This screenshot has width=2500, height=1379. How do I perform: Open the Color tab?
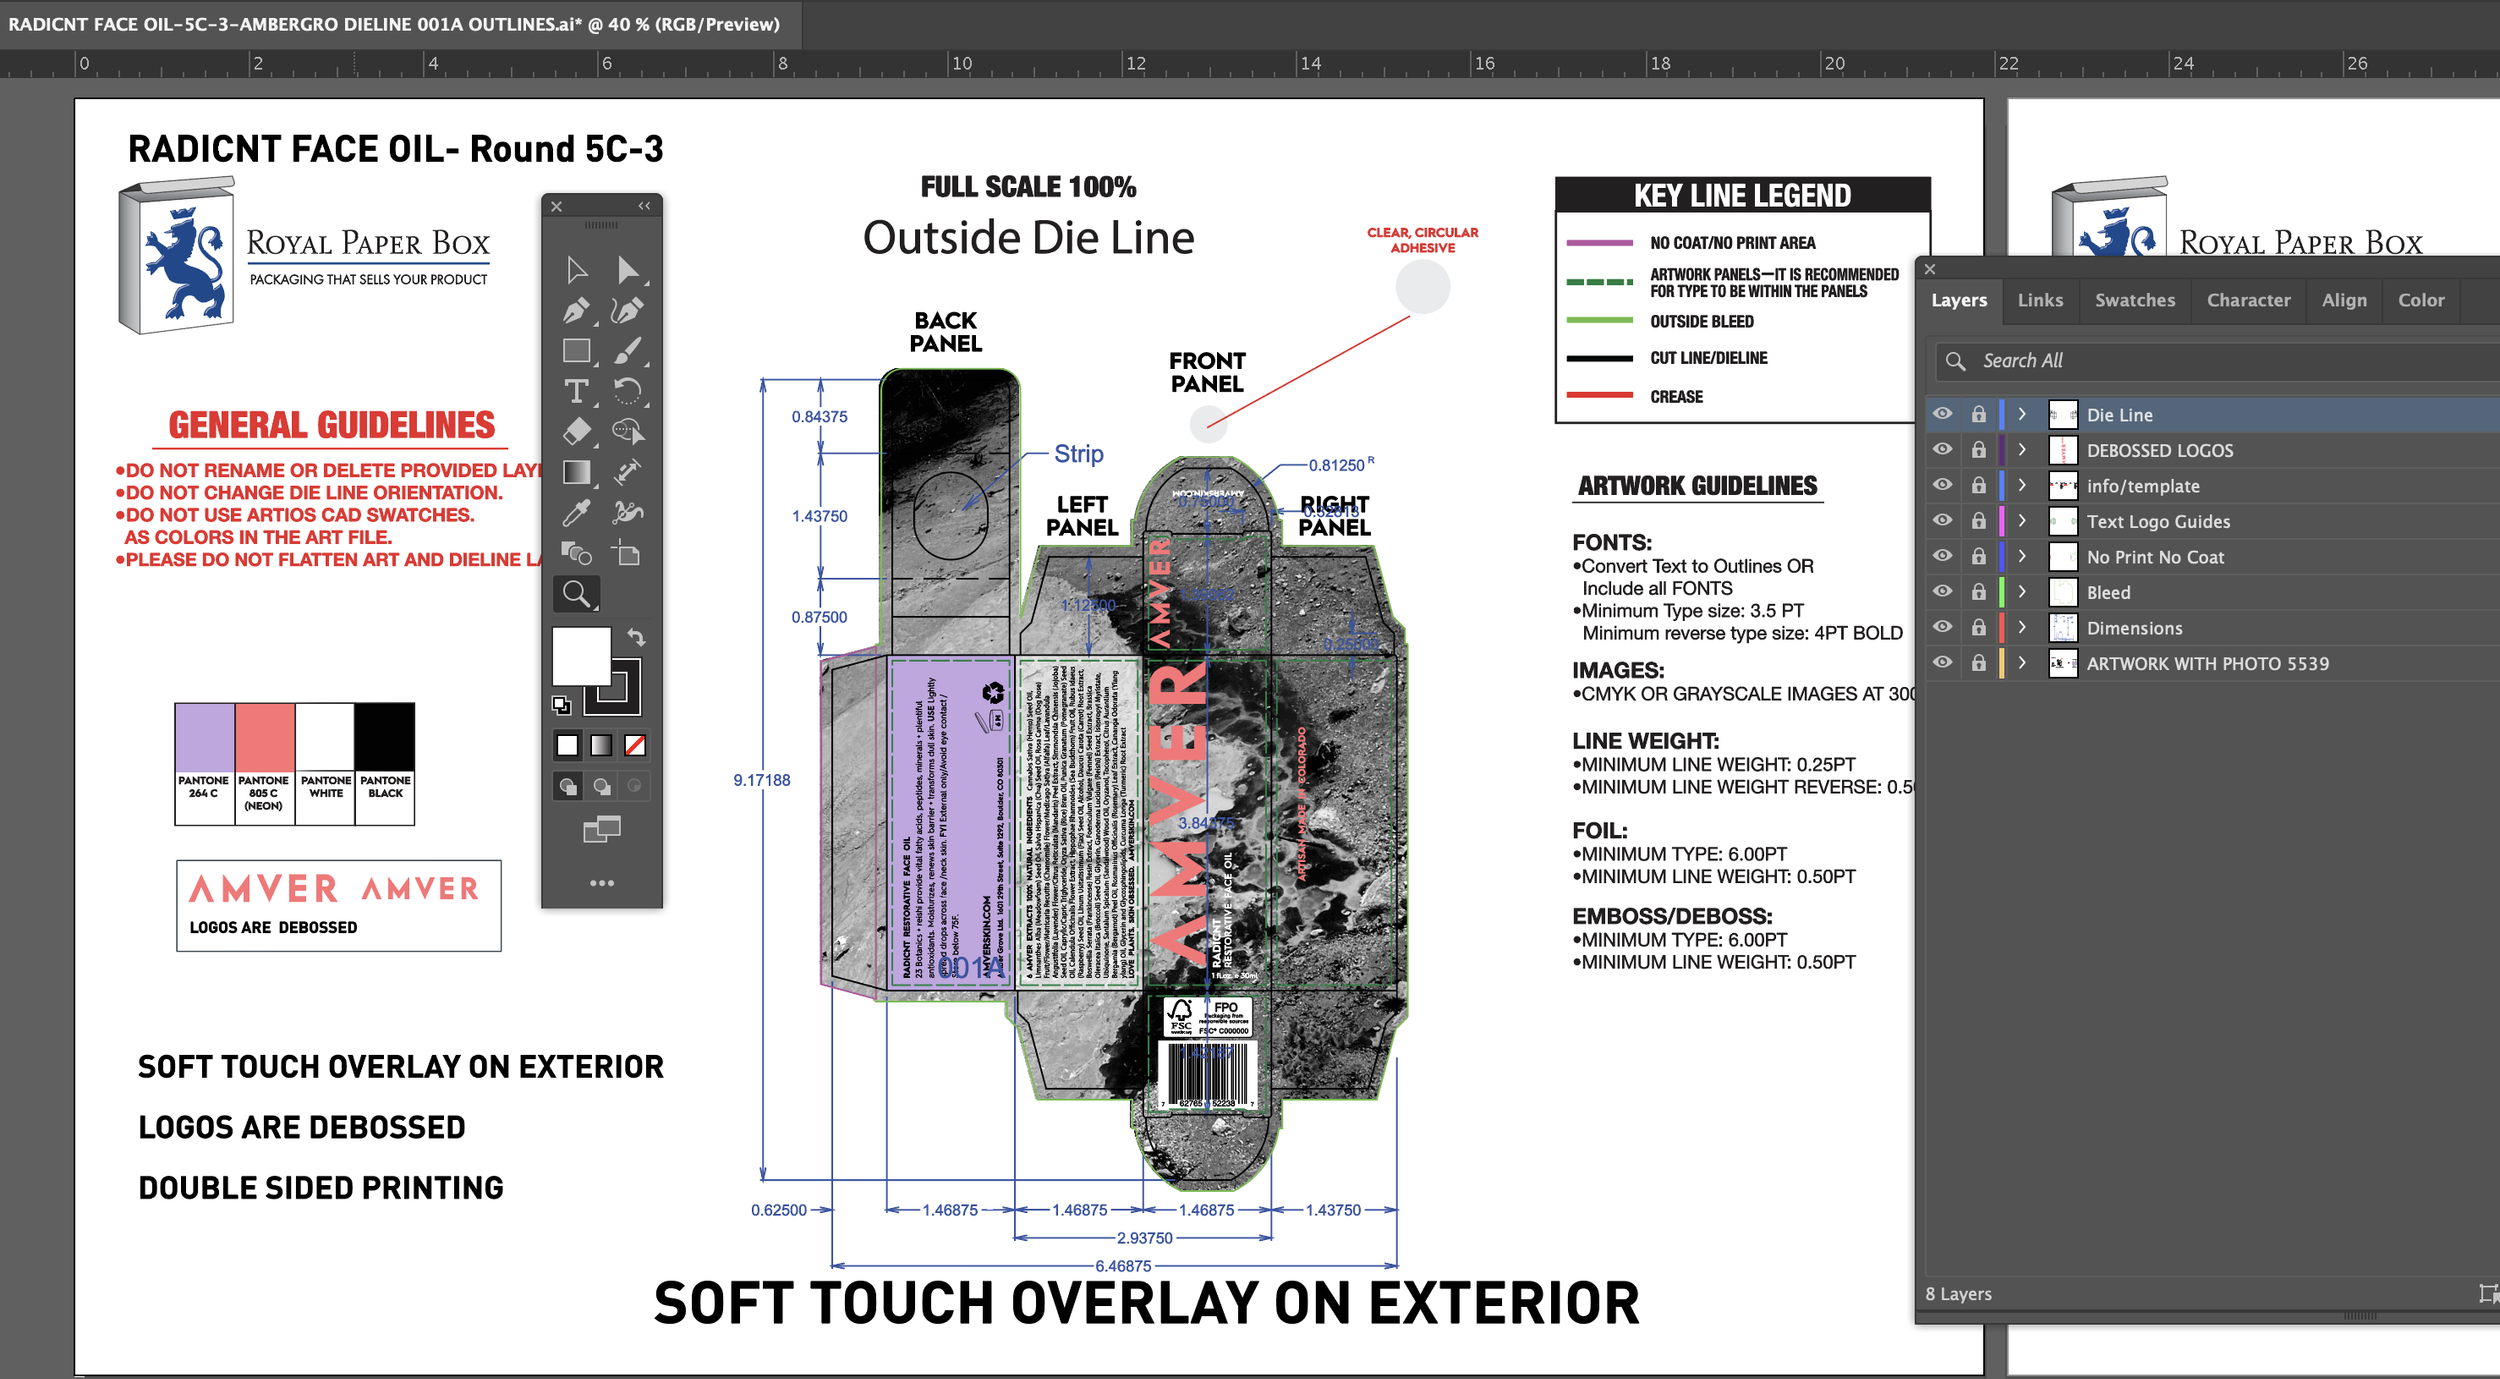pos(2421,300)
